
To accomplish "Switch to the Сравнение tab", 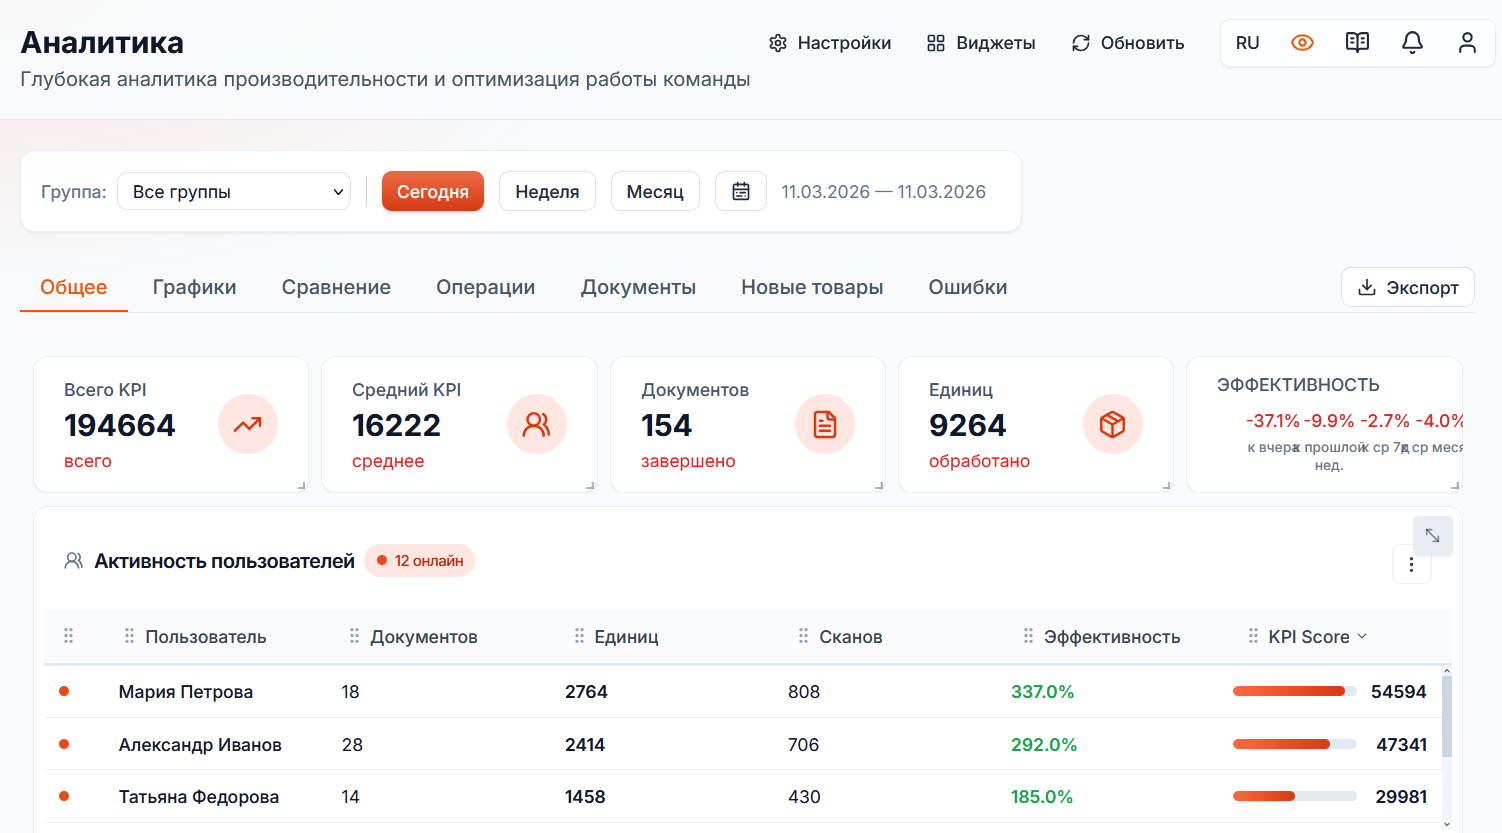I will pyautogui.click(x=336, y=287).
